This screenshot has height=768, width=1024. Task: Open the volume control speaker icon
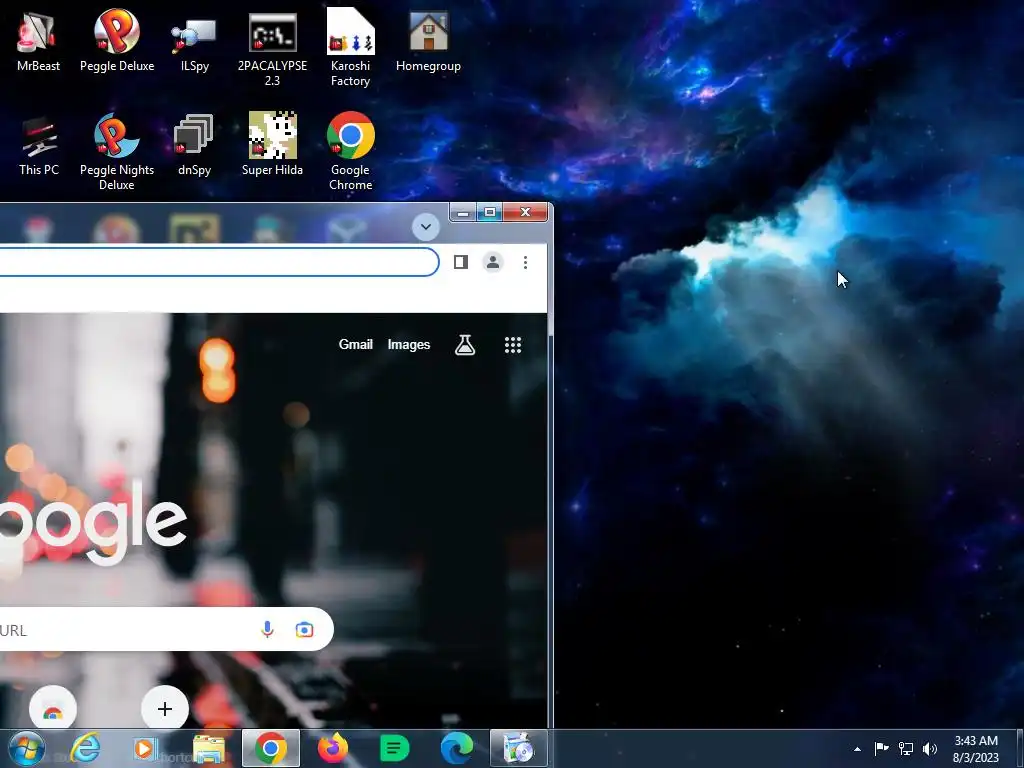click(930, 749)
